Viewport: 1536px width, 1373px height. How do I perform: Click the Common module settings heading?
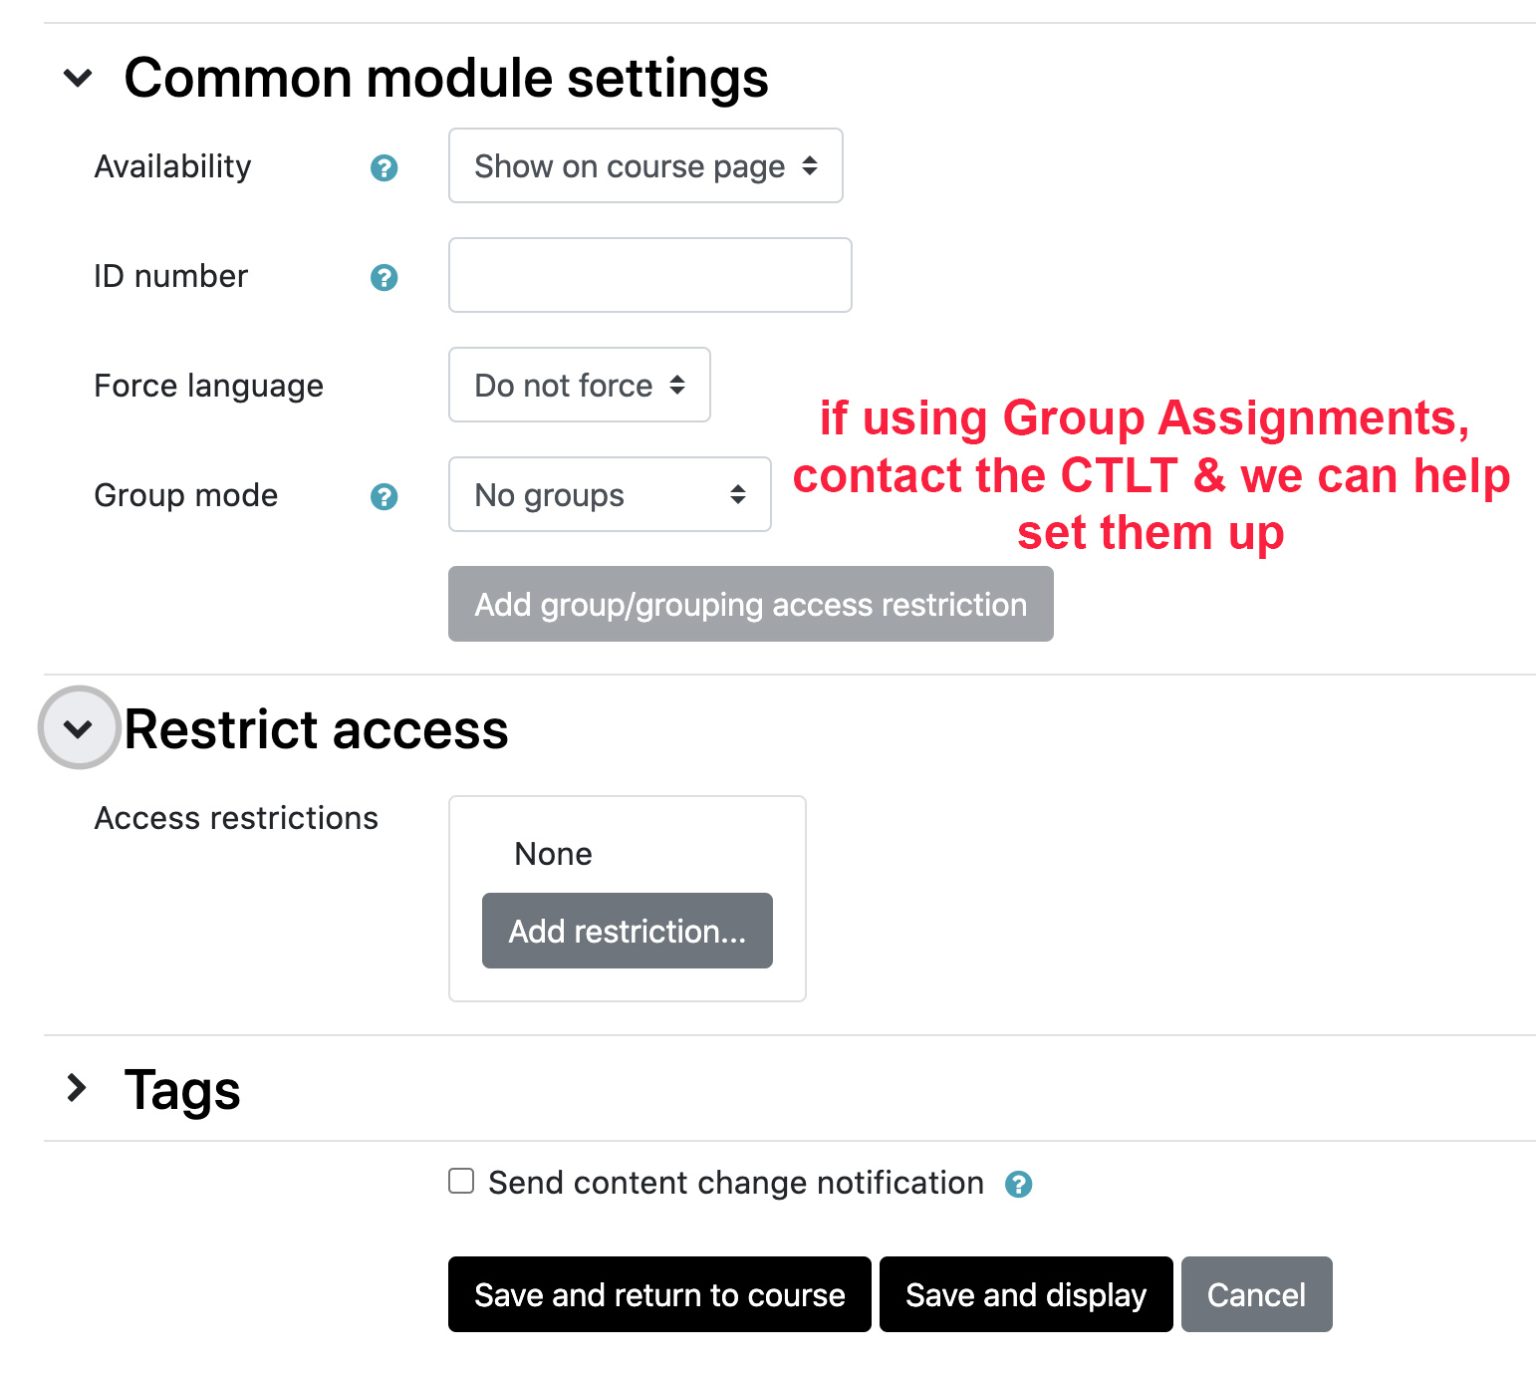(x=446, y=78)
